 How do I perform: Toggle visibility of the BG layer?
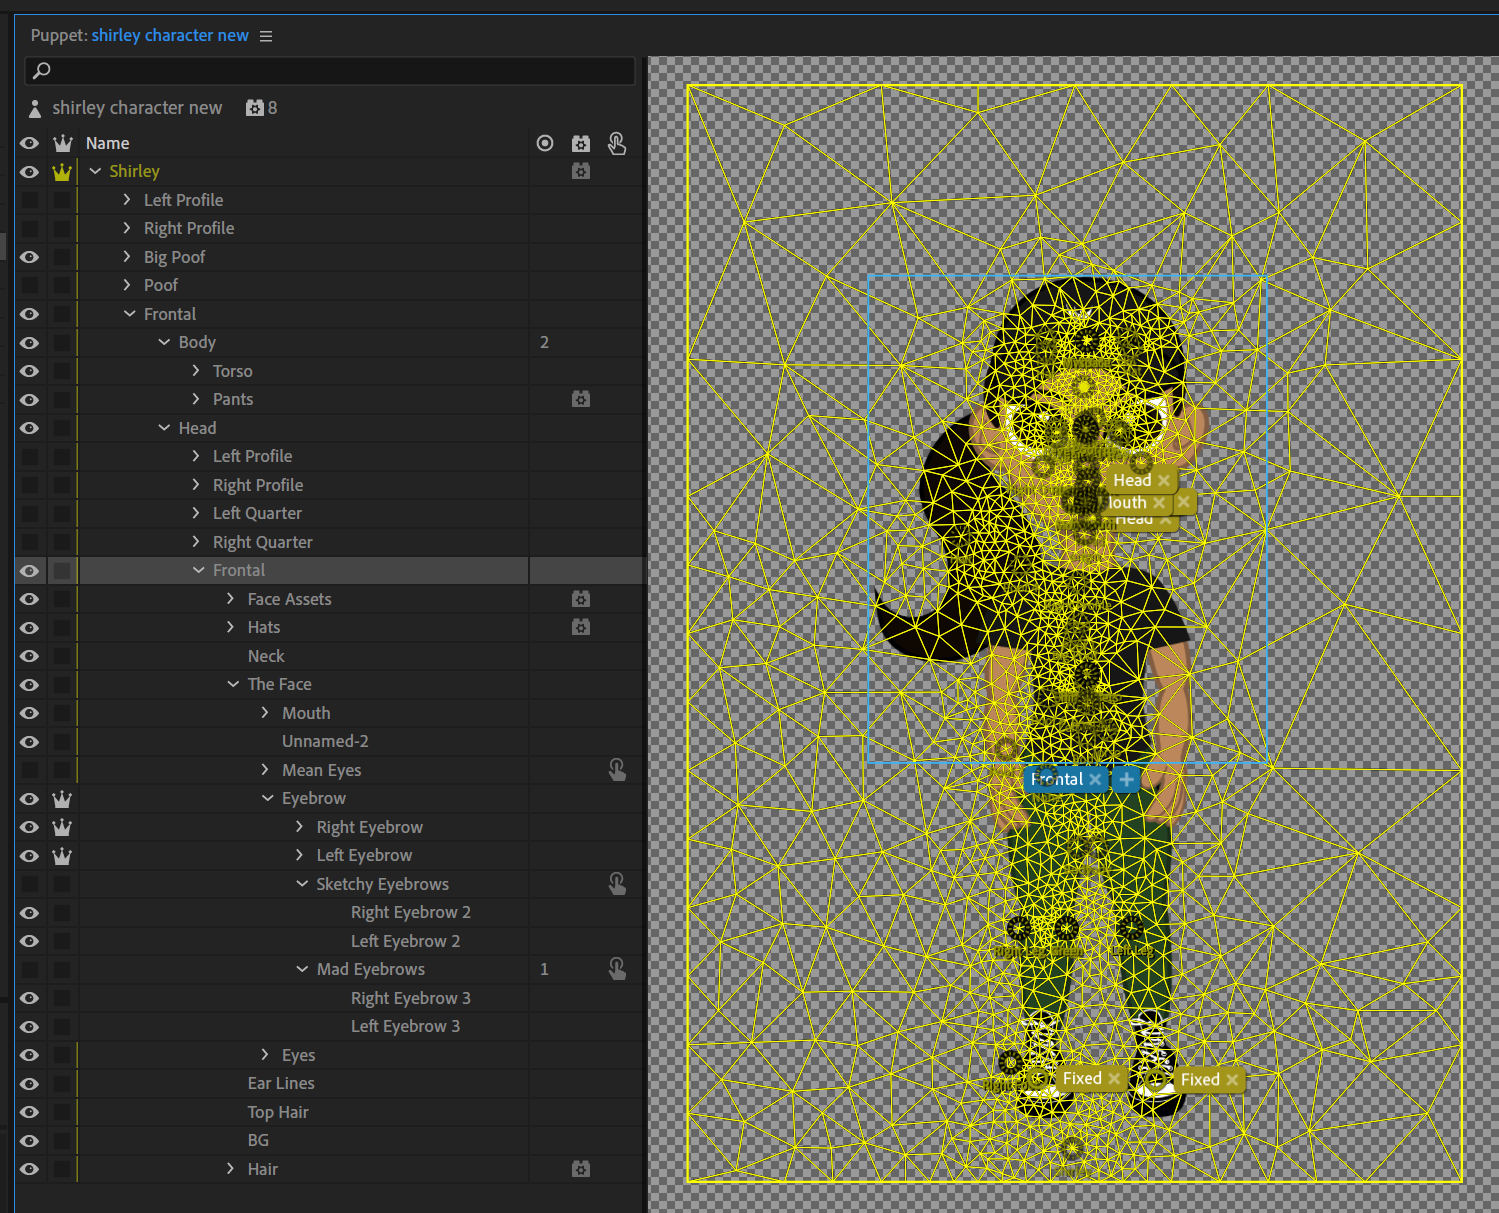[29, 1140]
